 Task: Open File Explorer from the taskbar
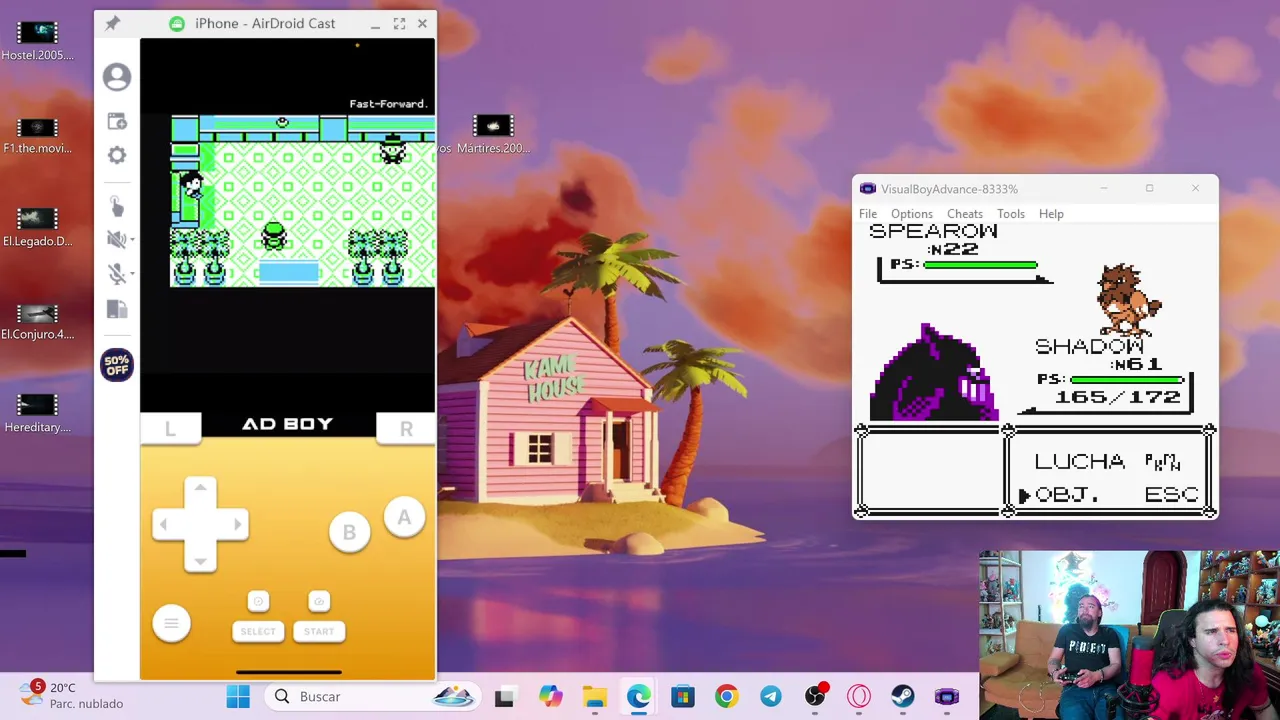[595, 697]
